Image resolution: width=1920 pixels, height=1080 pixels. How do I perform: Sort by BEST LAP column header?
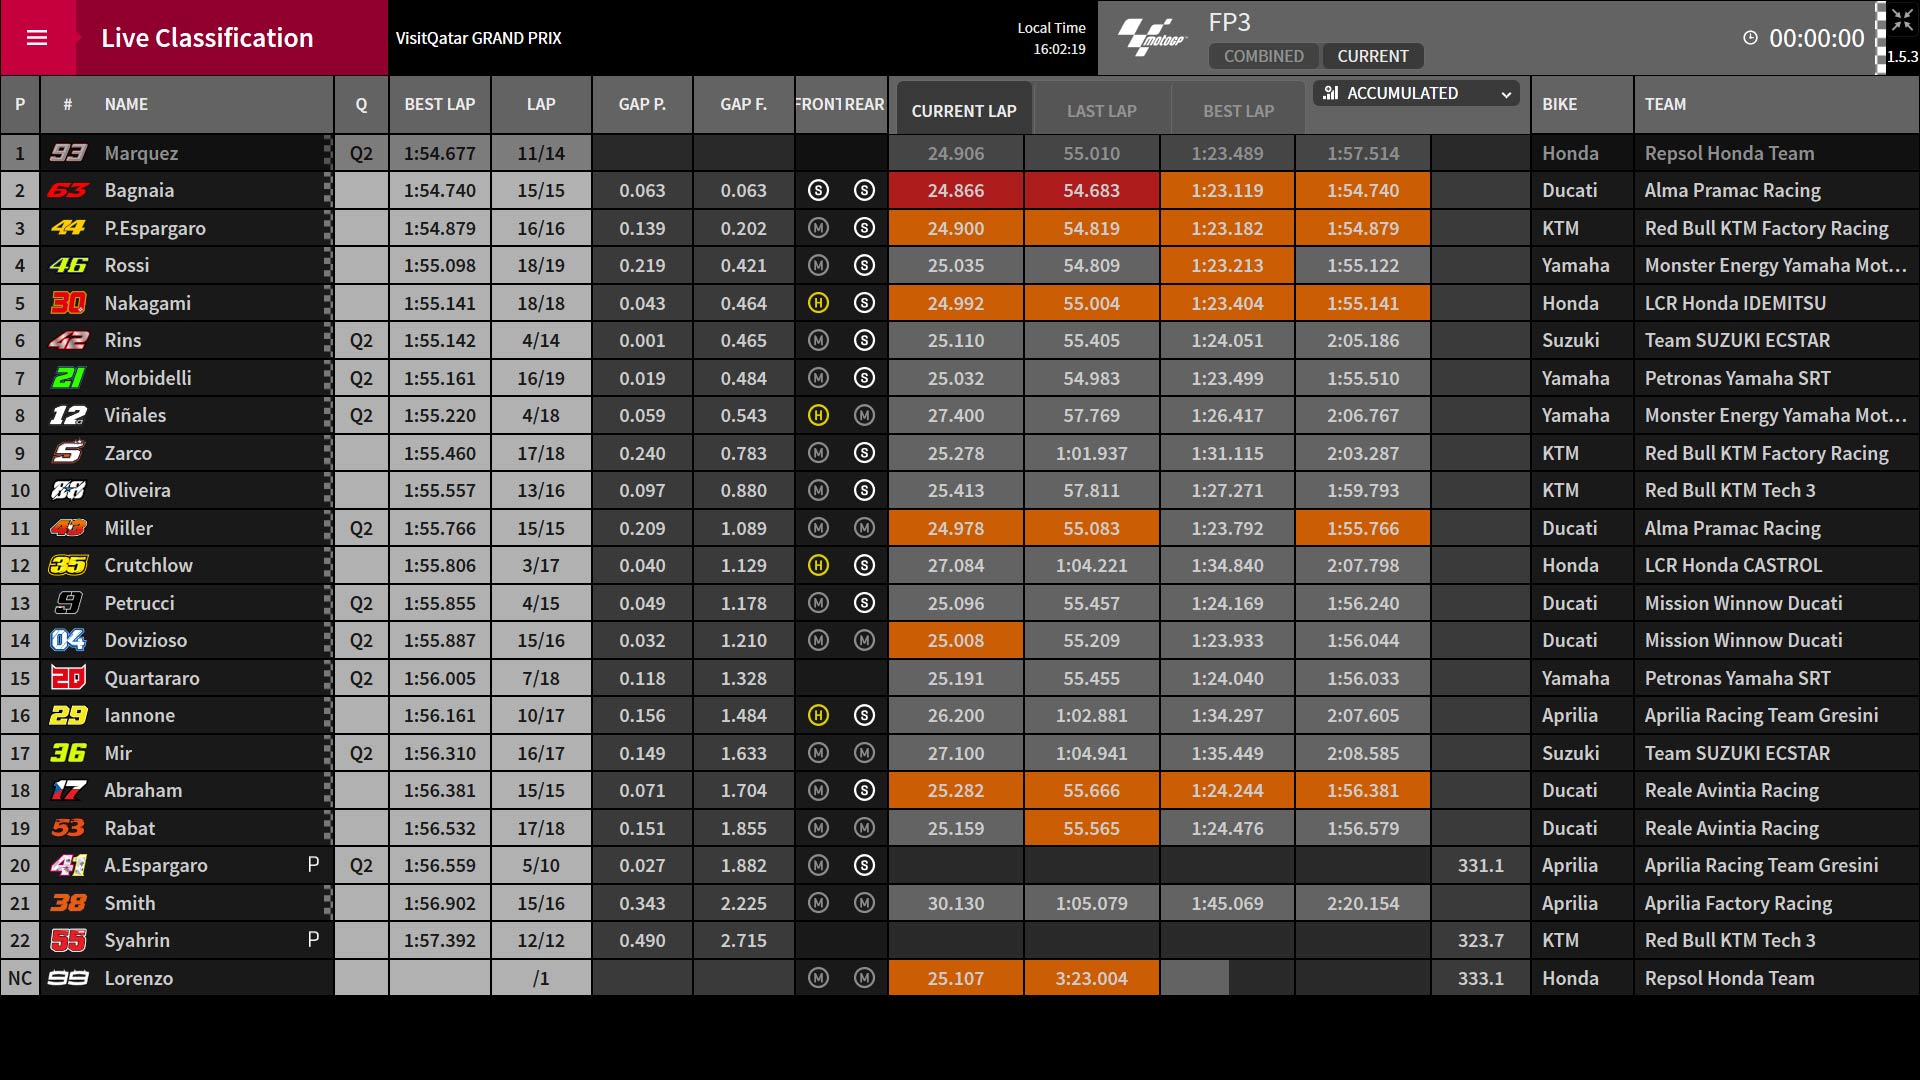tap(440, 104)
